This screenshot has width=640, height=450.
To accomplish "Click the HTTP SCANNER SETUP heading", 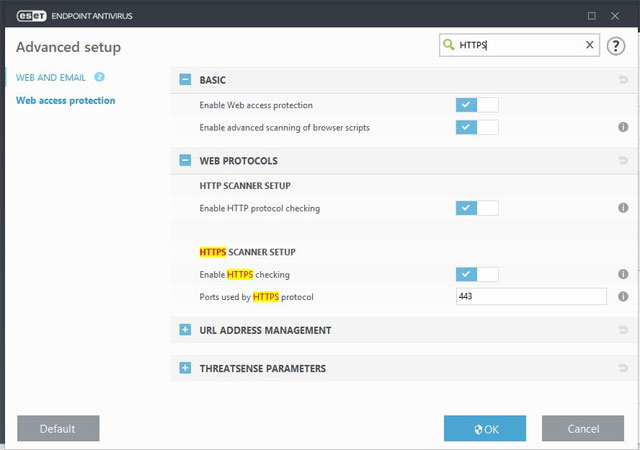I will (245, 186).
